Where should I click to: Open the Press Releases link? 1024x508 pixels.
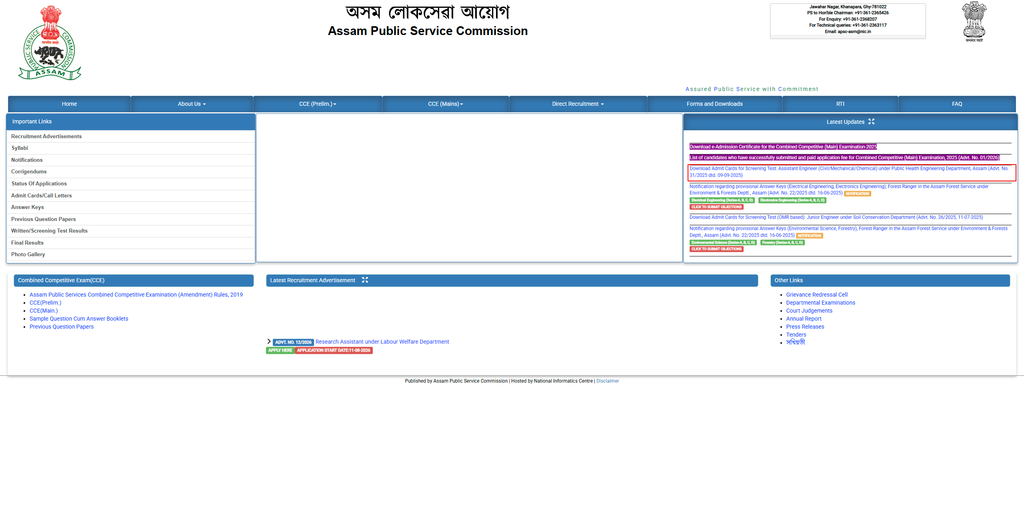pos(805,326)
